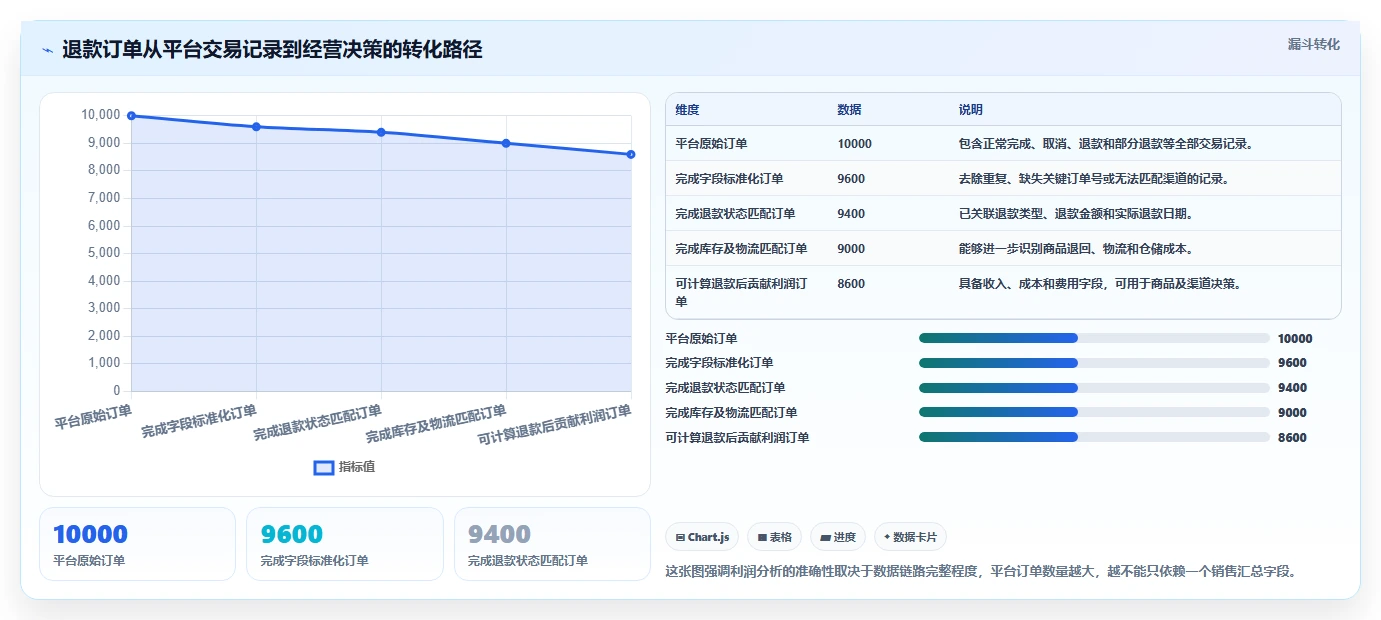Viewport: 1381px width, 620px height.
Task: Click the chart data point for 可计算退款后贡献利润订单
Action: coord(631,154)
